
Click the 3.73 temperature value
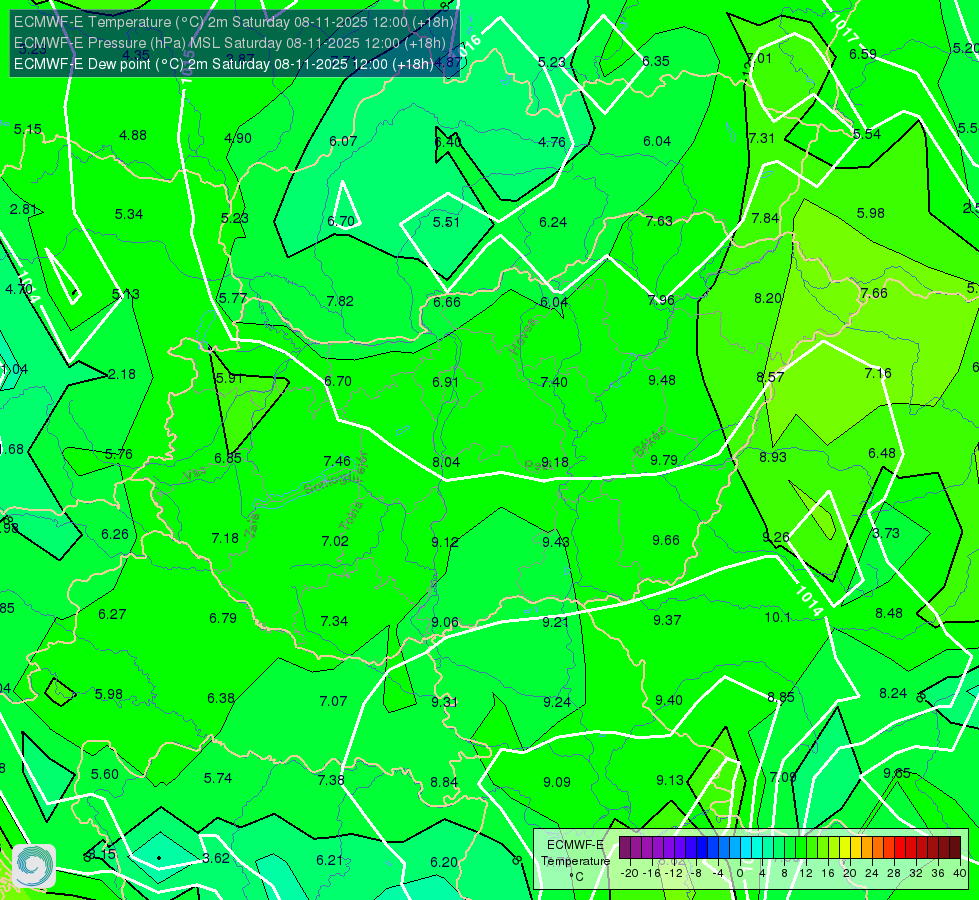point(886,533)
